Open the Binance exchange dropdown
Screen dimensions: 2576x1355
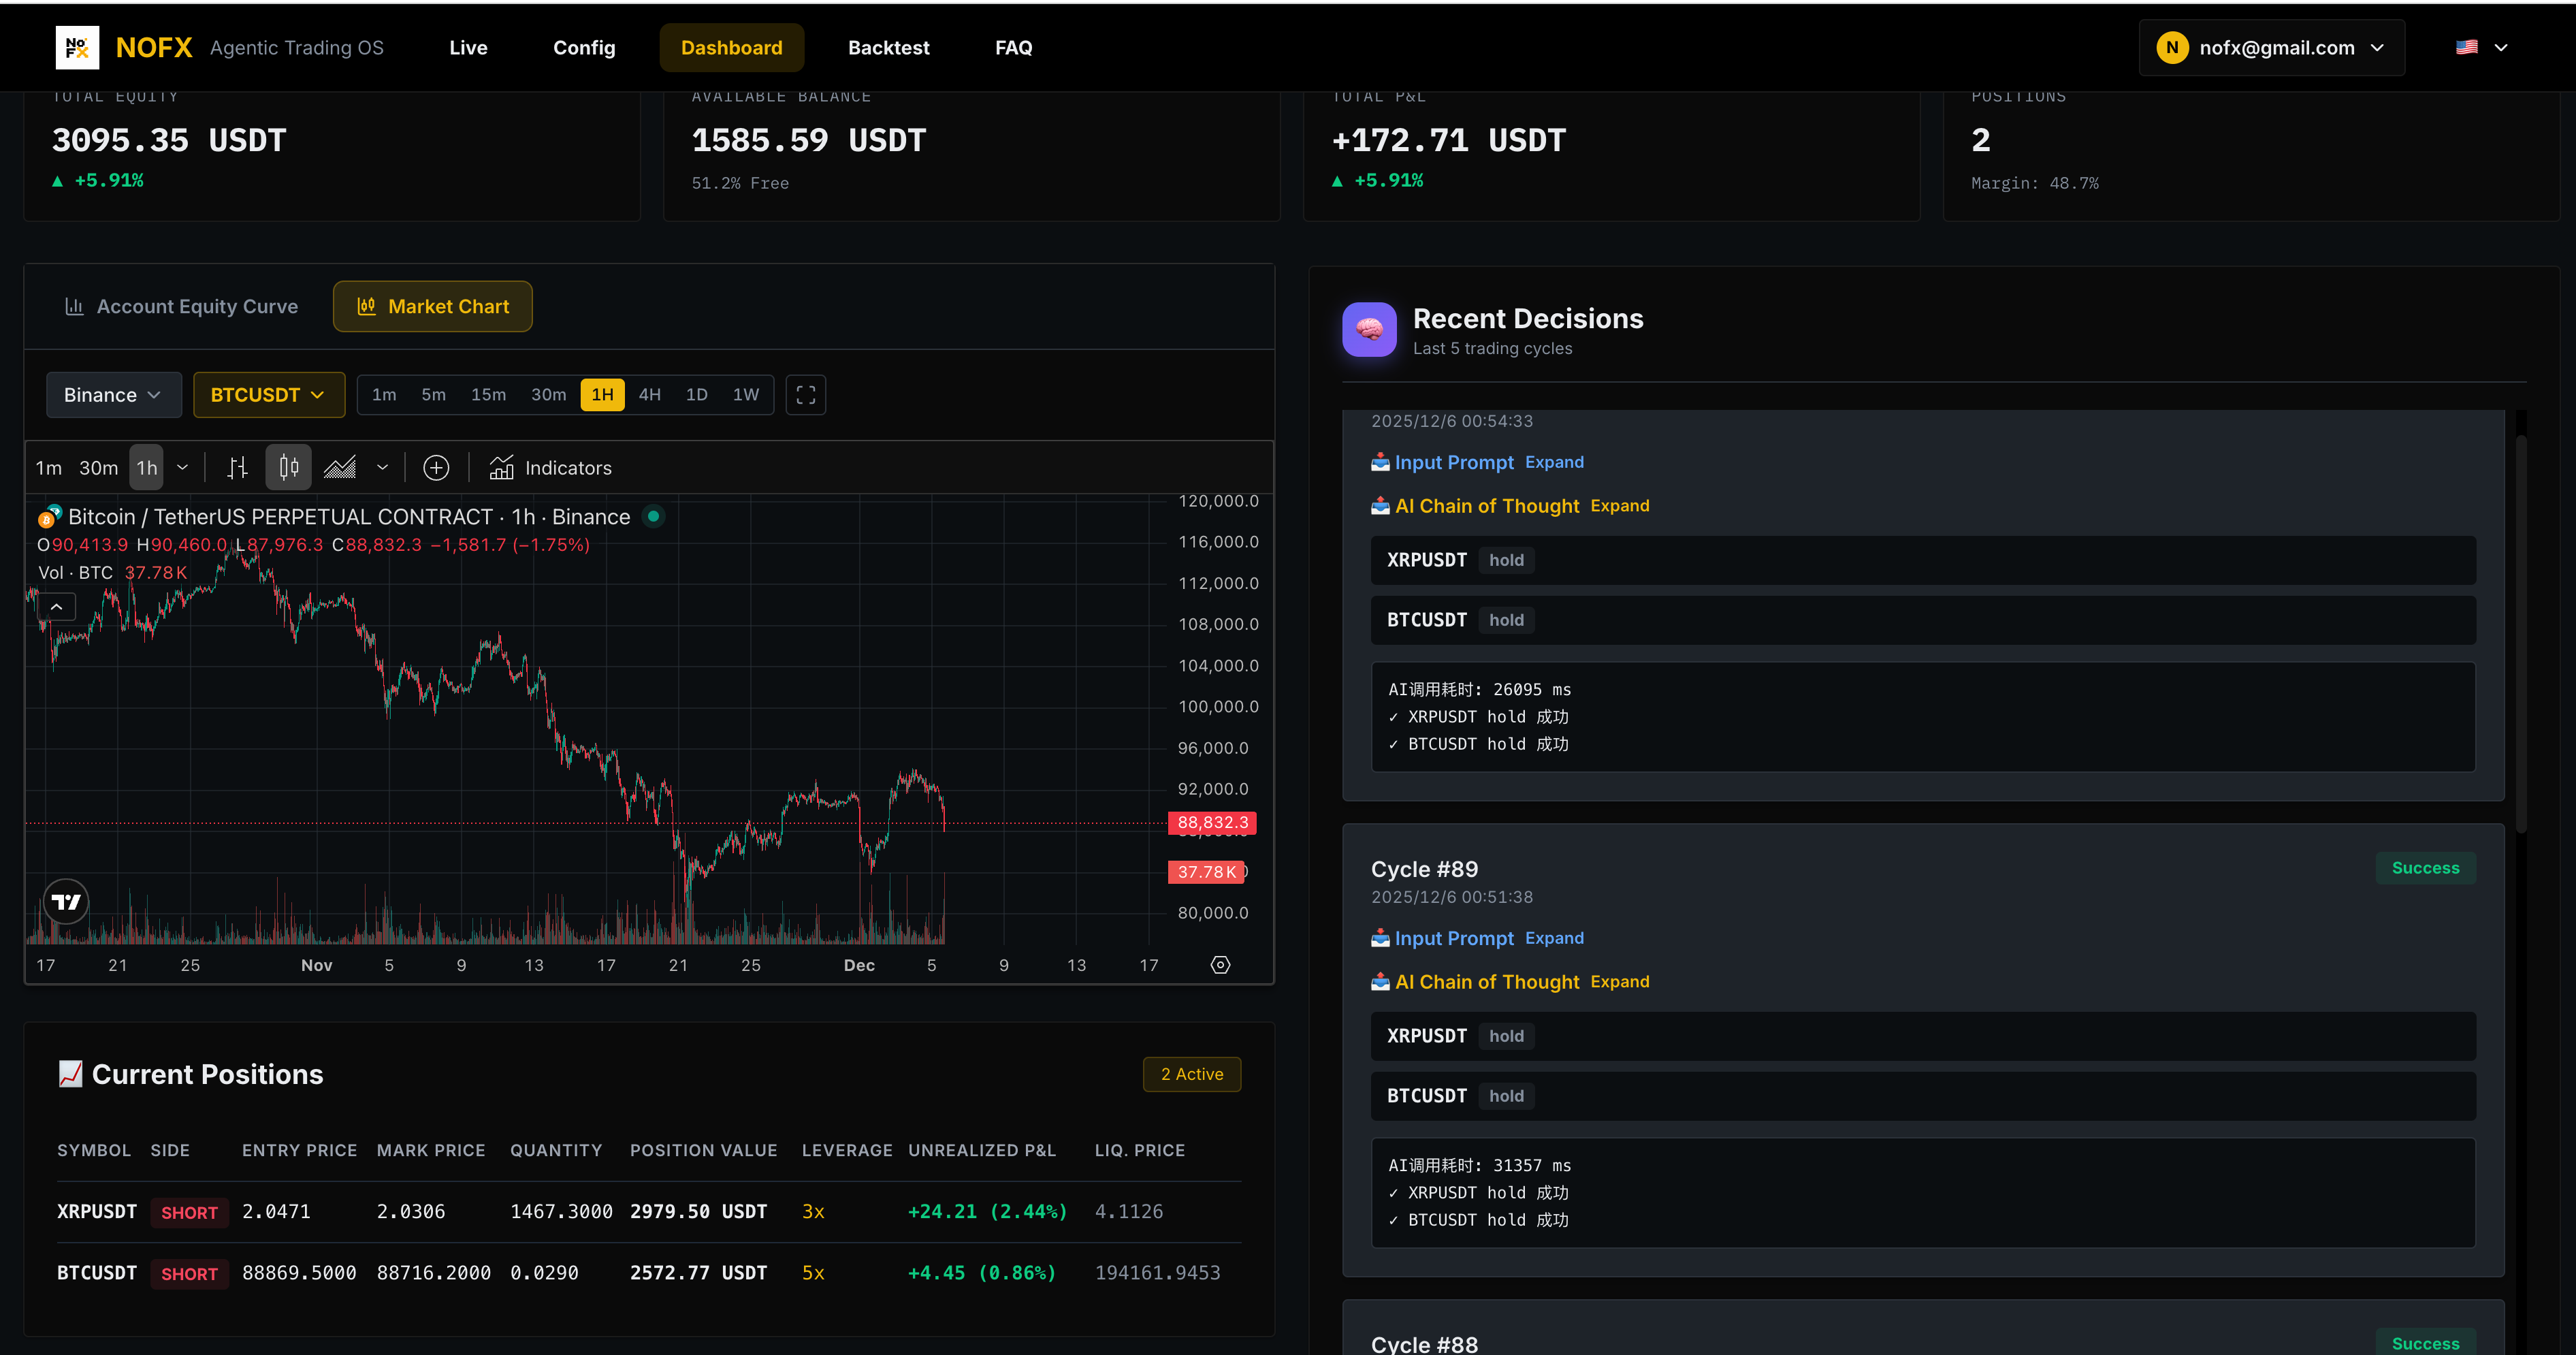coord(113,395)
